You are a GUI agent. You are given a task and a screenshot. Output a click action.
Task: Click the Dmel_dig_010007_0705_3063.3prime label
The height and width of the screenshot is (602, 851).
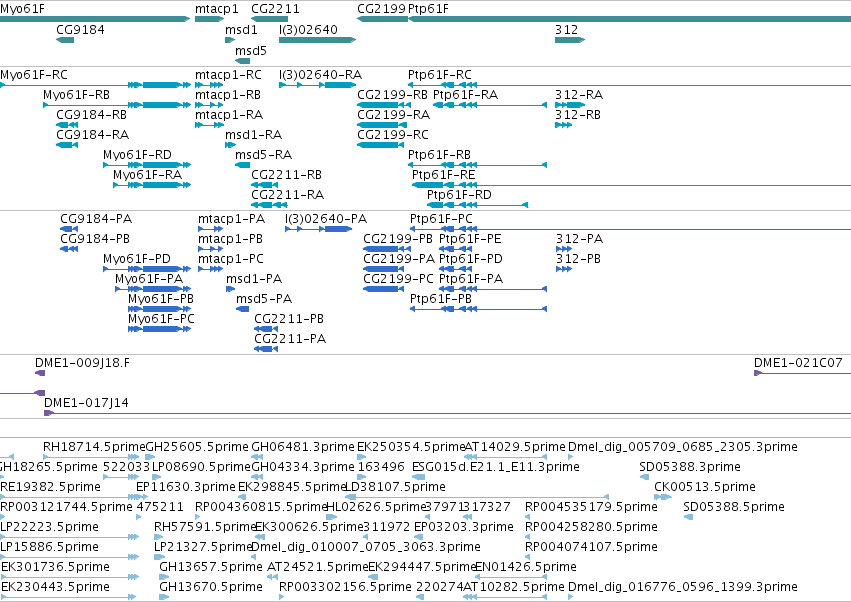point(366,547)
